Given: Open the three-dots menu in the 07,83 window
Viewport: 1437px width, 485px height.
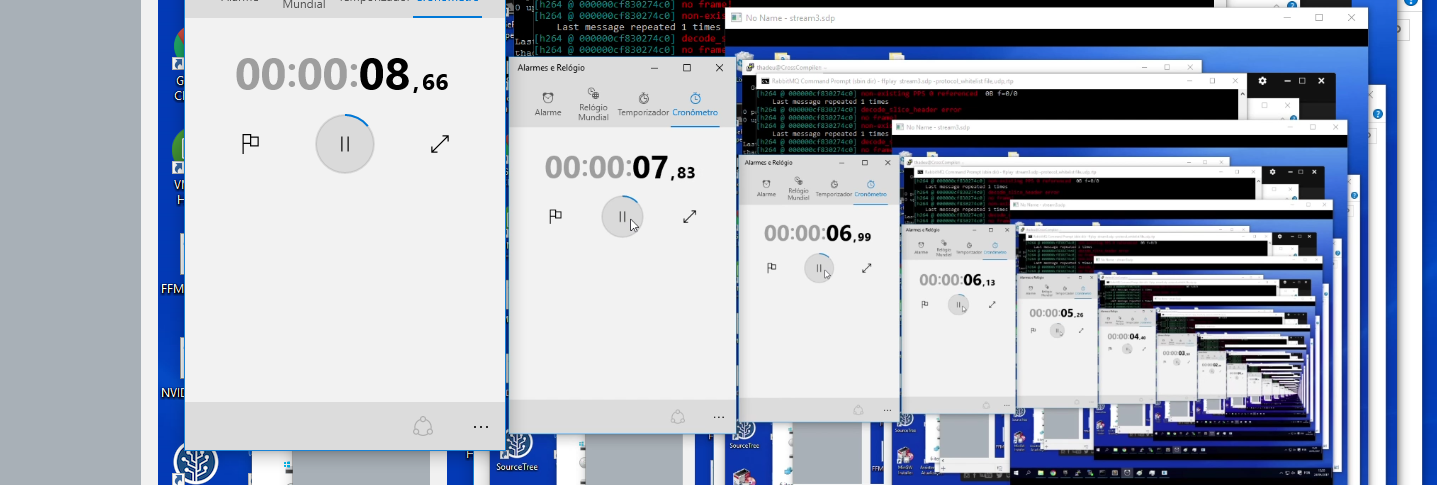Looking at the screenshot, I should [x=718, y=417].
